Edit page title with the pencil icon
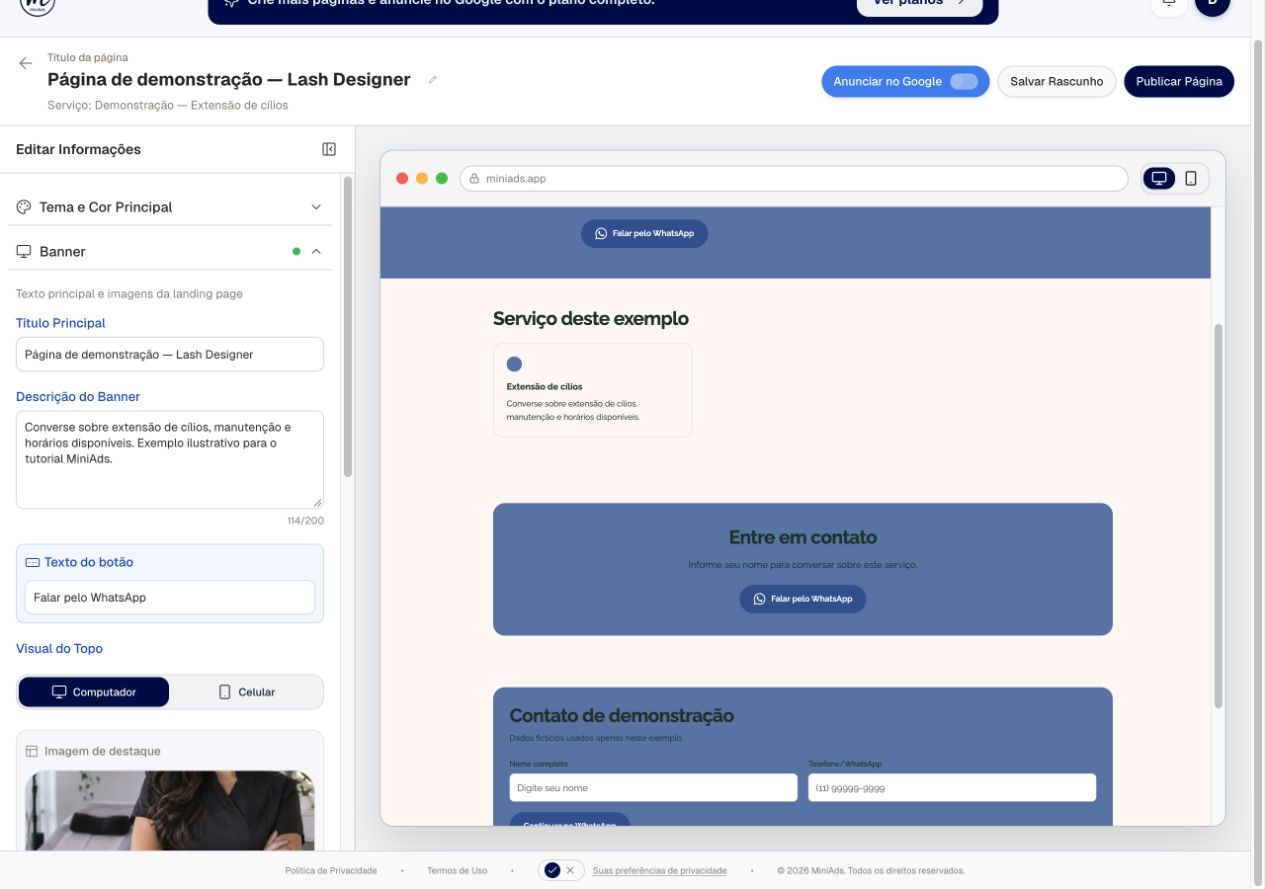This screenshot has height=889, width=1265. 432,80
